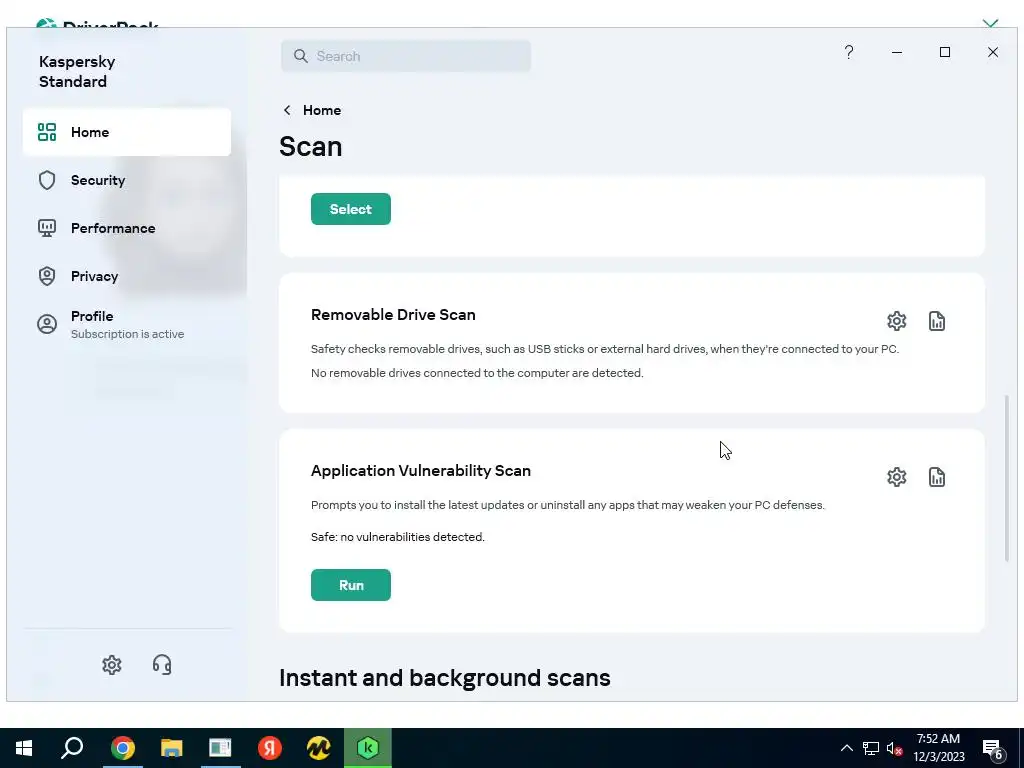Click the help question mark icon
1024x768 pixels.
(848, 52)
